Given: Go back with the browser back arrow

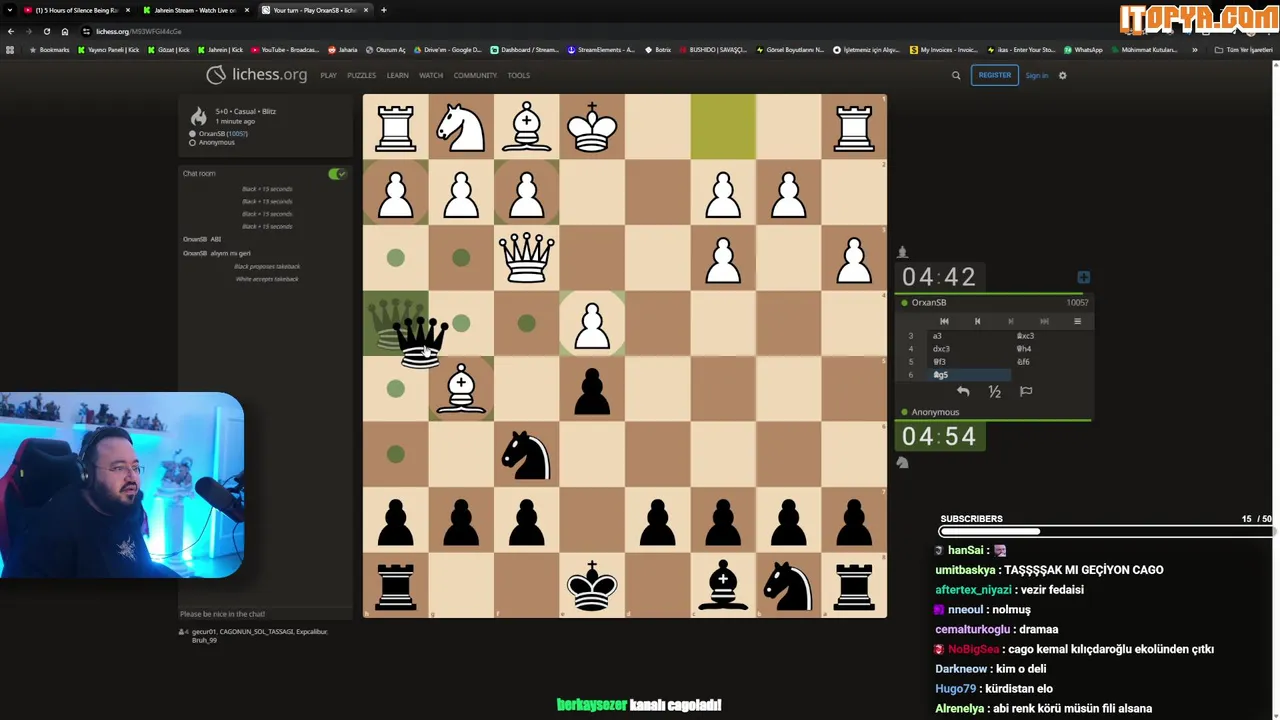Looking at the screenshot, I should (11, 31).
